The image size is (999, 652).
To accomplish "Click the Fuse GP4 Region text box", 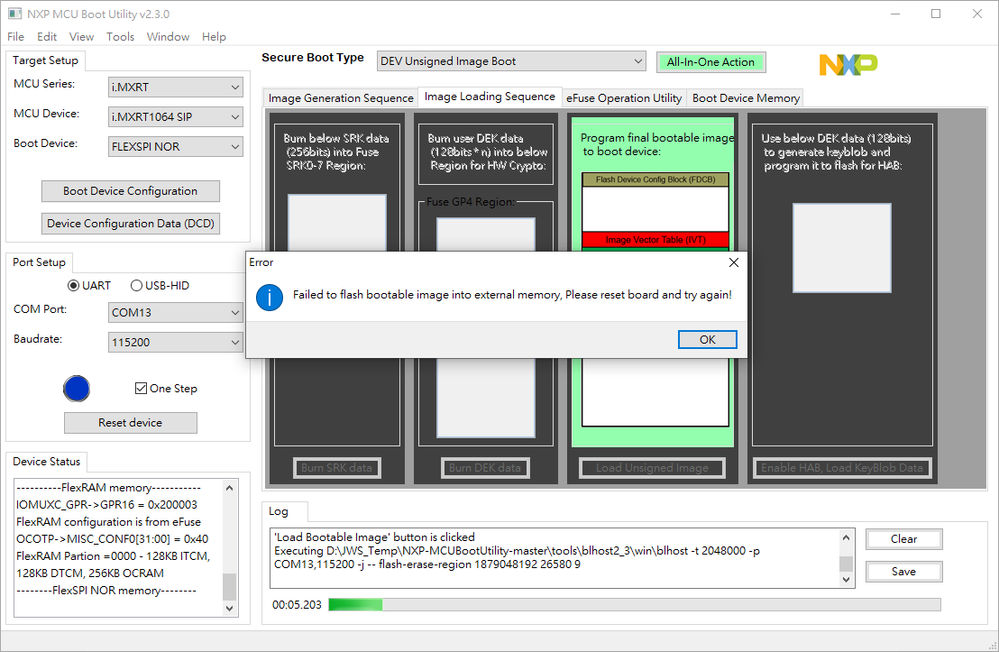I will (485, 235).
